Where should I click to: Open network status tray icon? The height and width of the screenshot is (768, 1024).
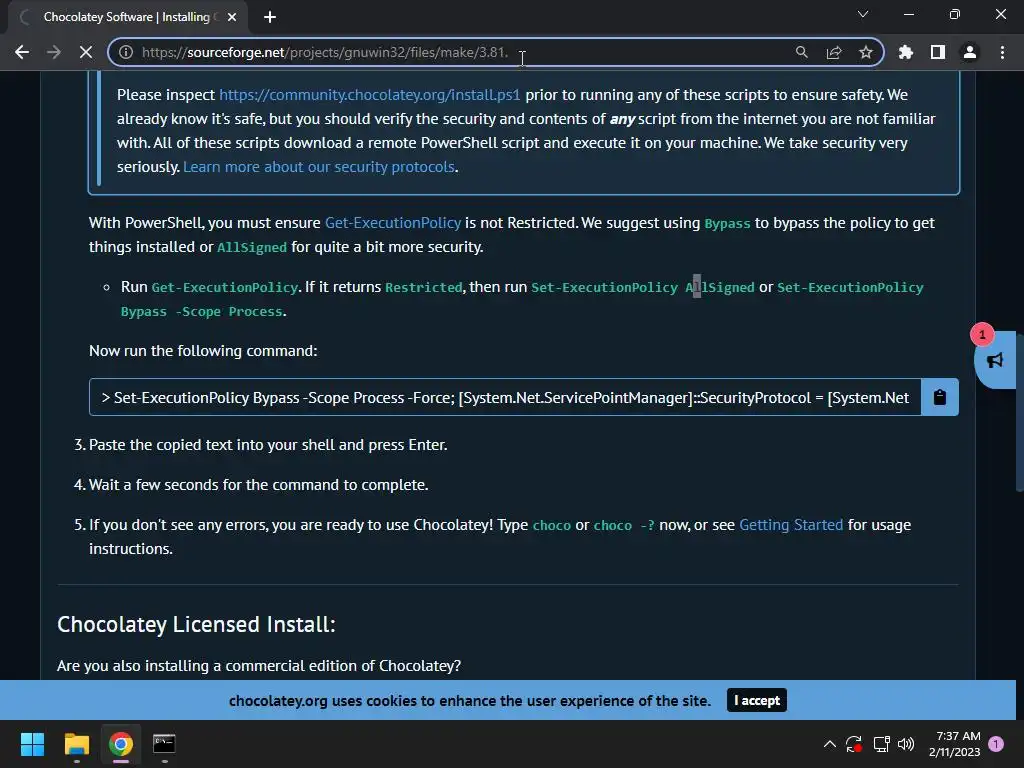(x=881, y=744)
